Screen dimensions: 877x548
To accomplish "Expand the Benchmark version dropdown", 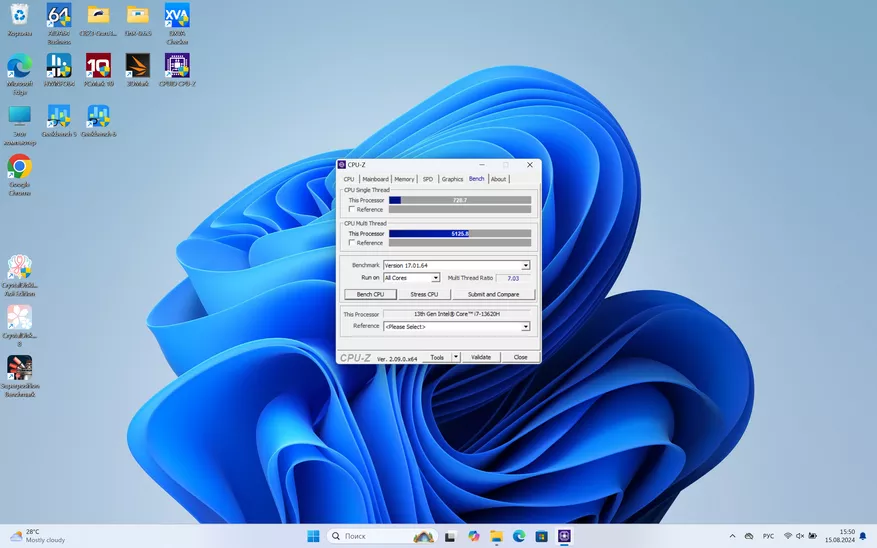I will tap(525, 265).
